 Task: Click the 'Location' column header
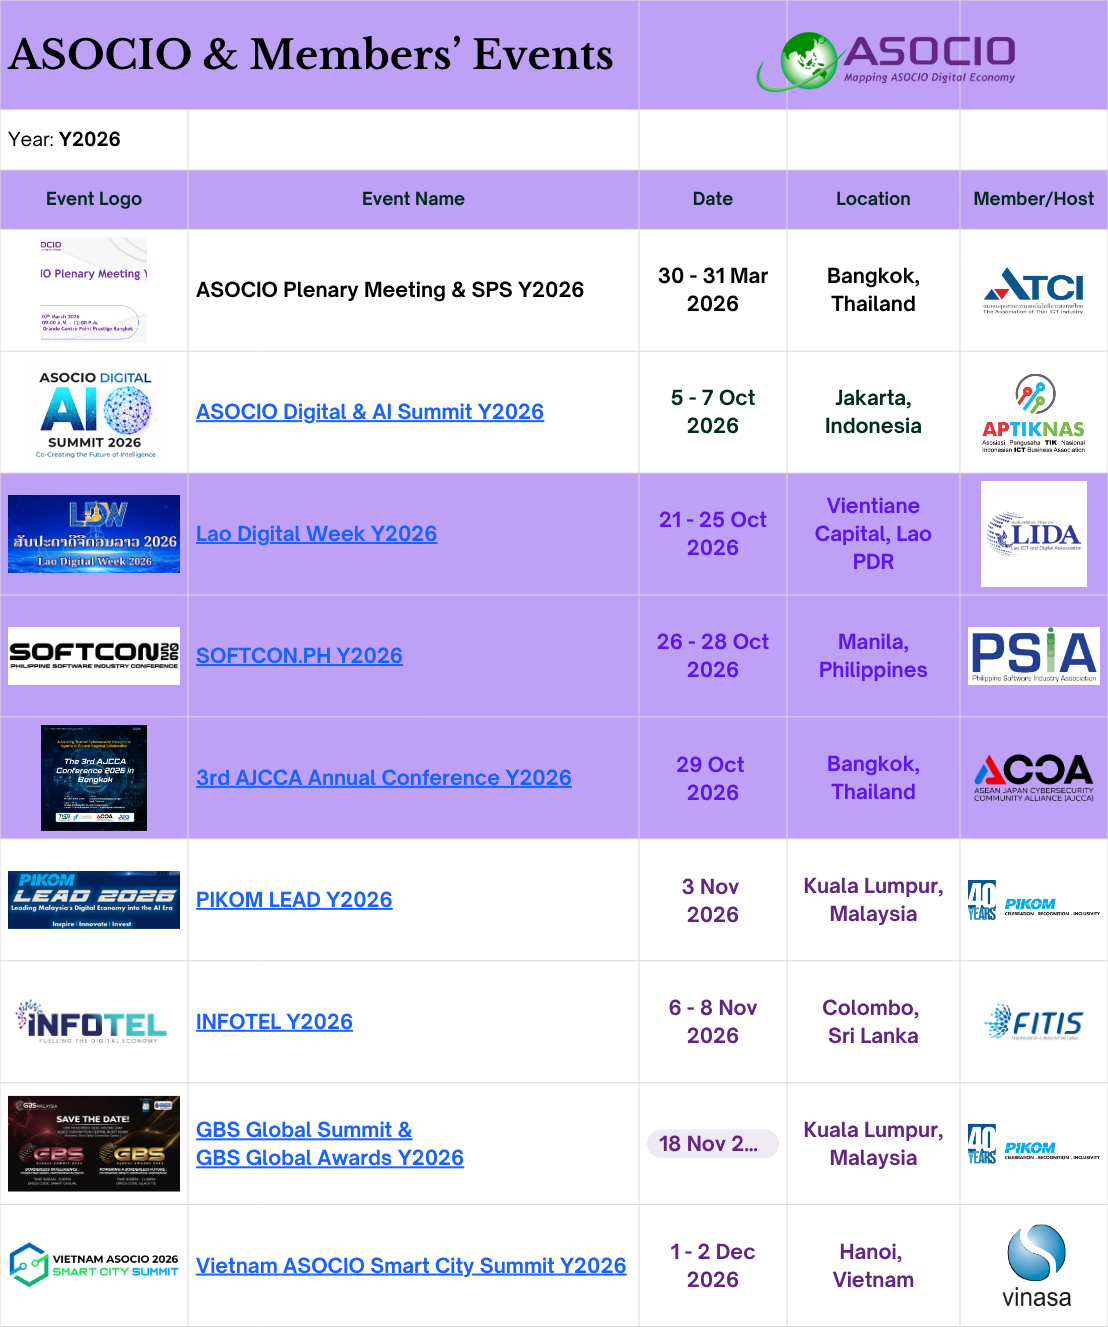[873, 199]
